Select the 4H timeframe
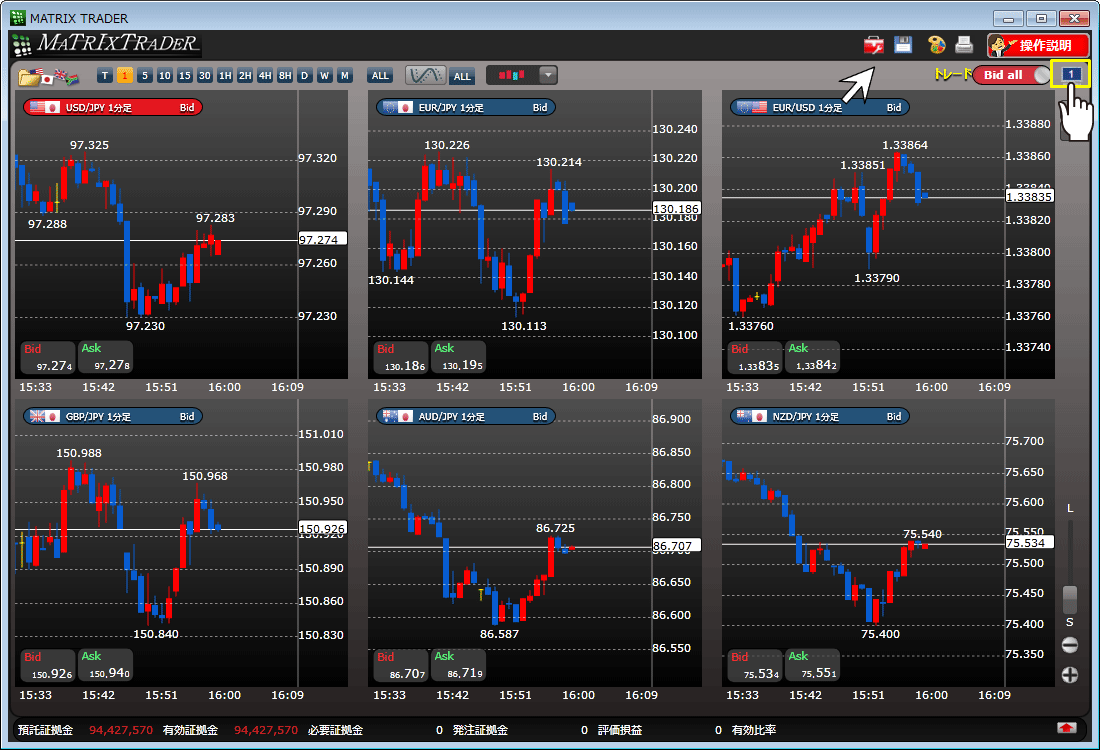Screen dimensions: 1100x750 pos(264,76)
